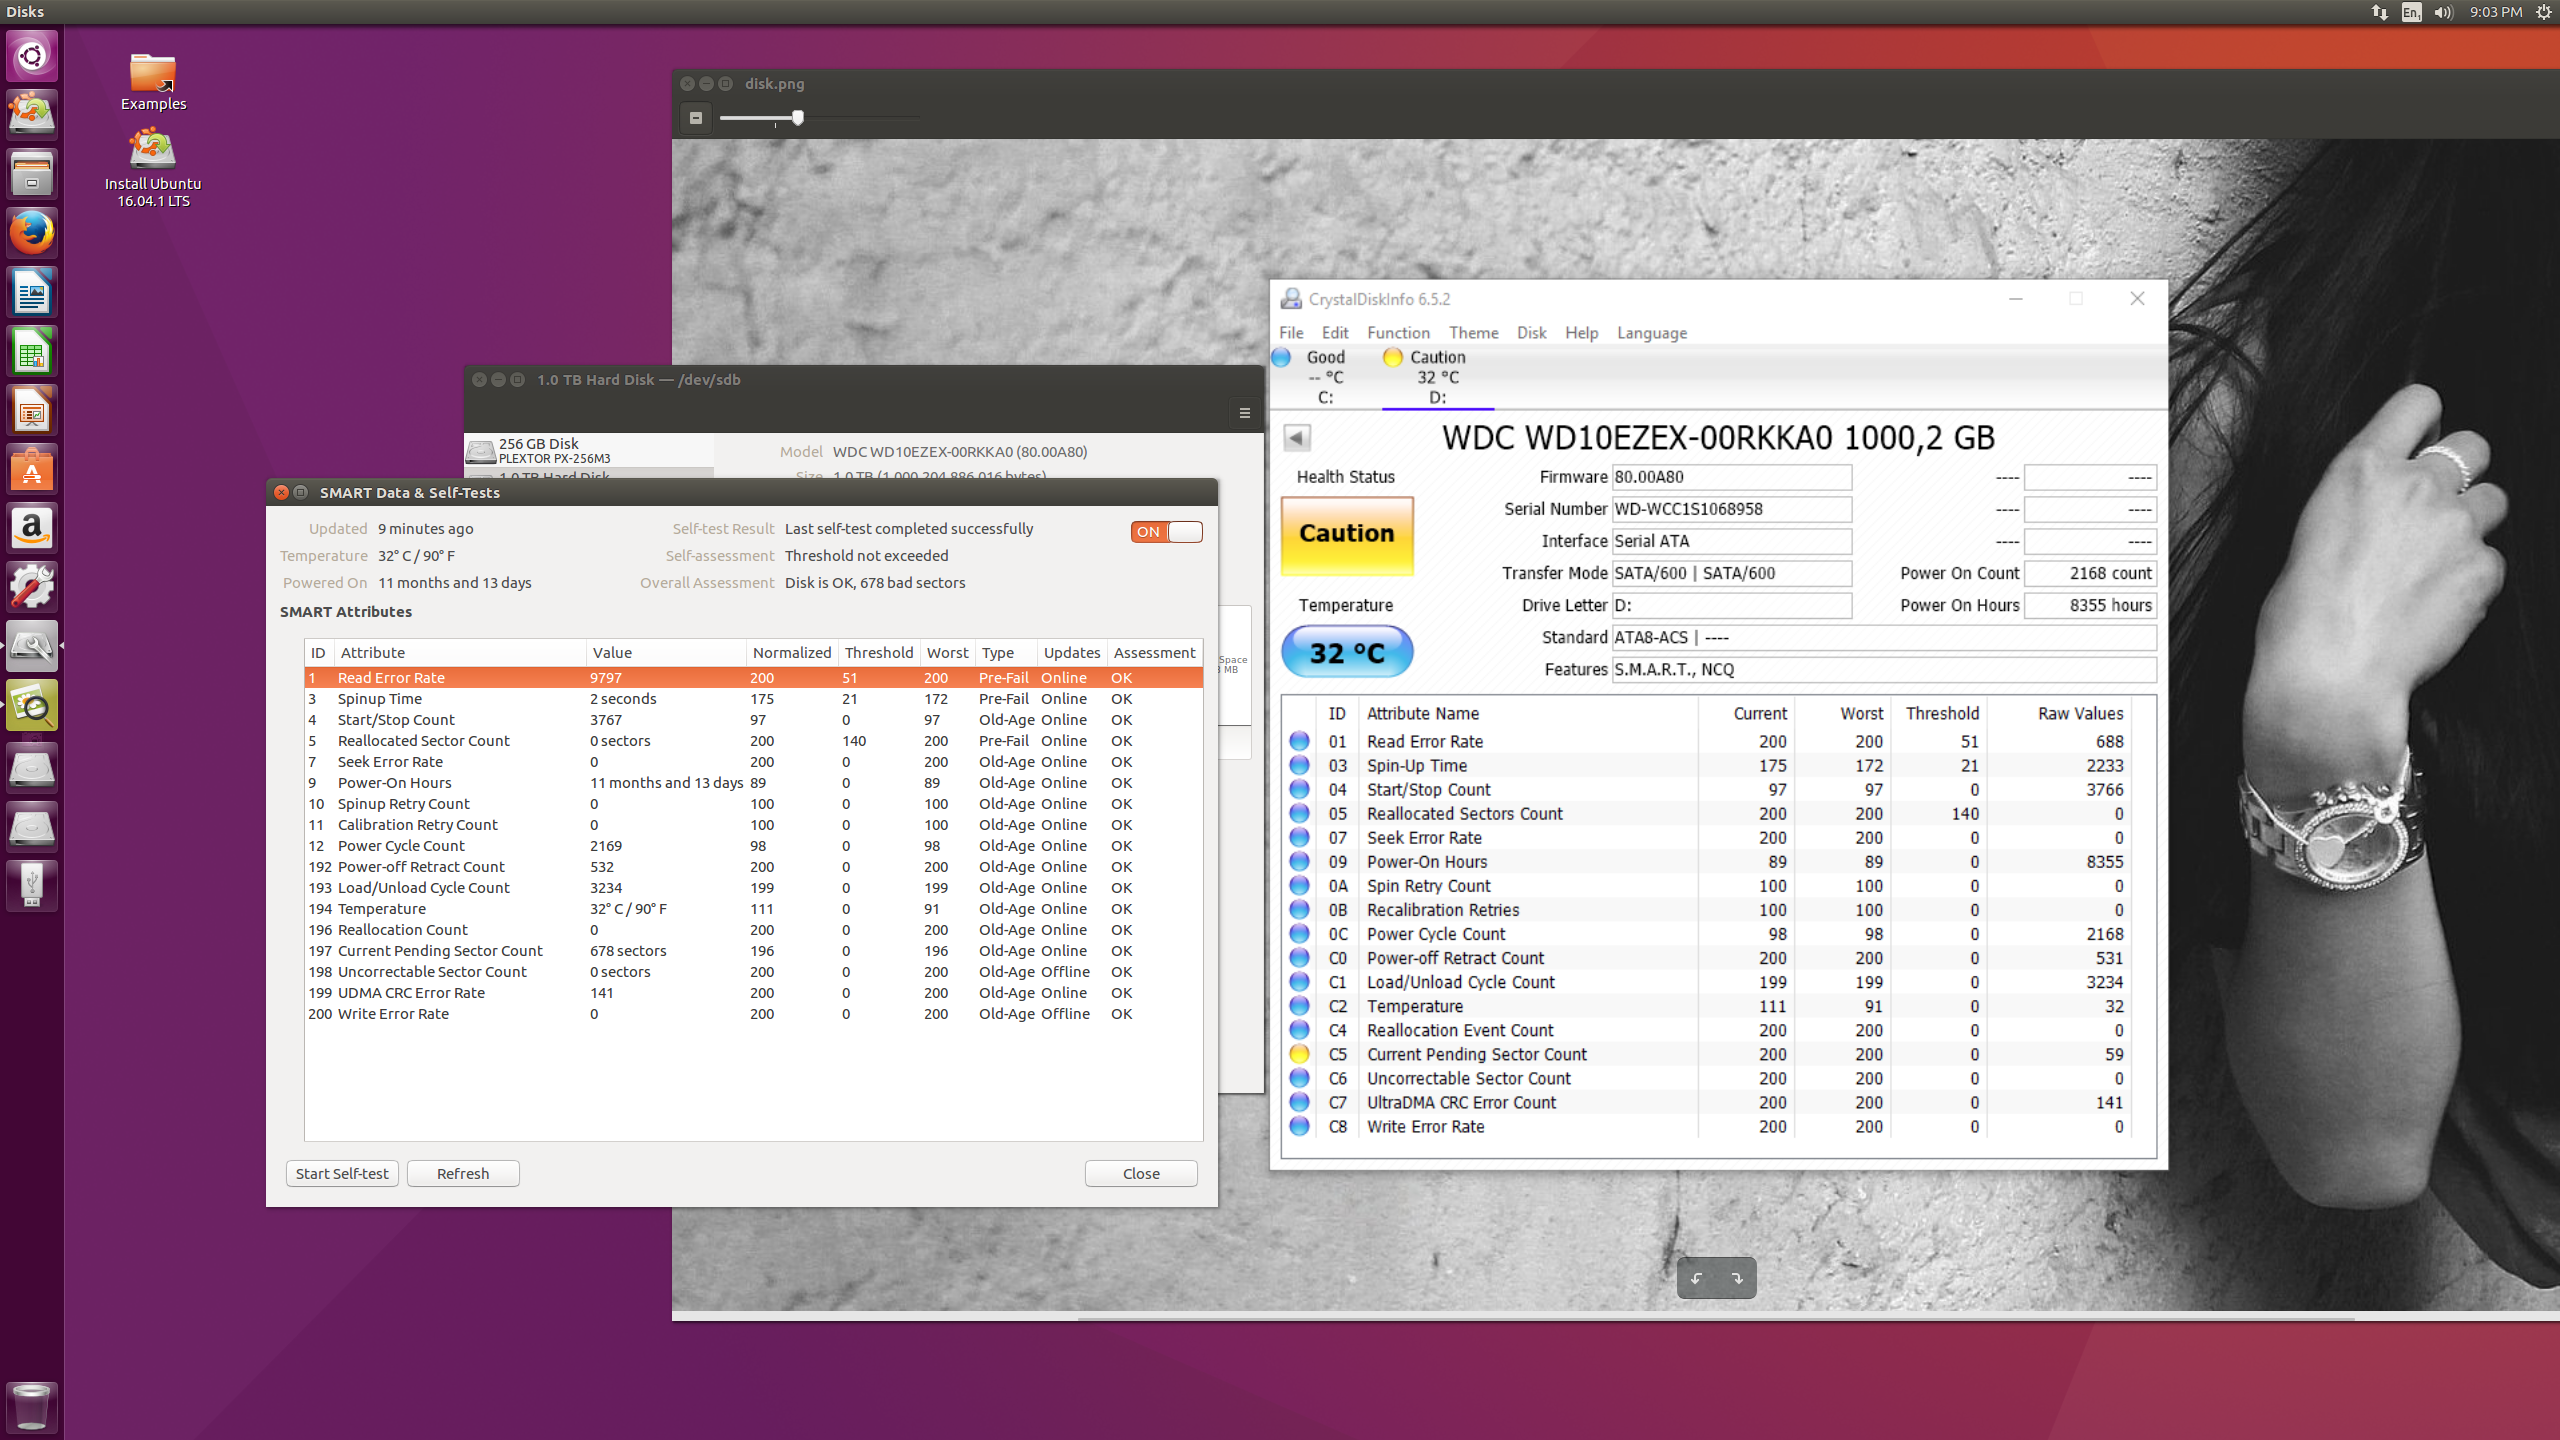Screen dimensions: 2560x1440
Task: Open LibreOffice Writer from the launcher
Action: point(32,293)
